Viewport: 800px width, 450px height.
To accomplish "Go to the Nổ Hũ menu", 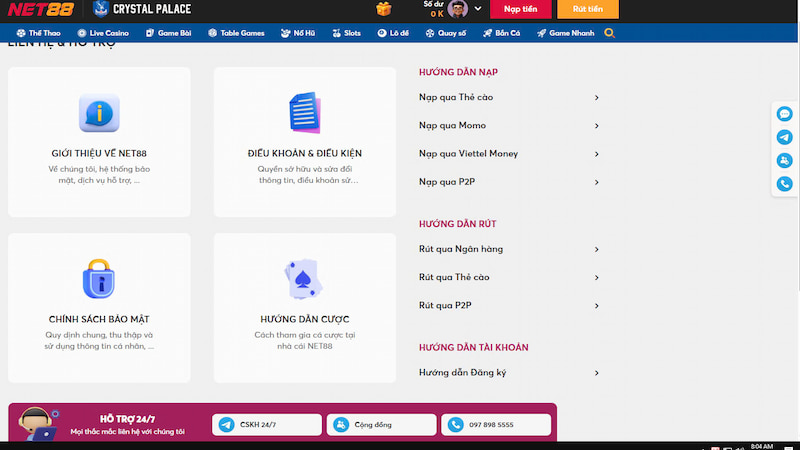I will 297,33.
